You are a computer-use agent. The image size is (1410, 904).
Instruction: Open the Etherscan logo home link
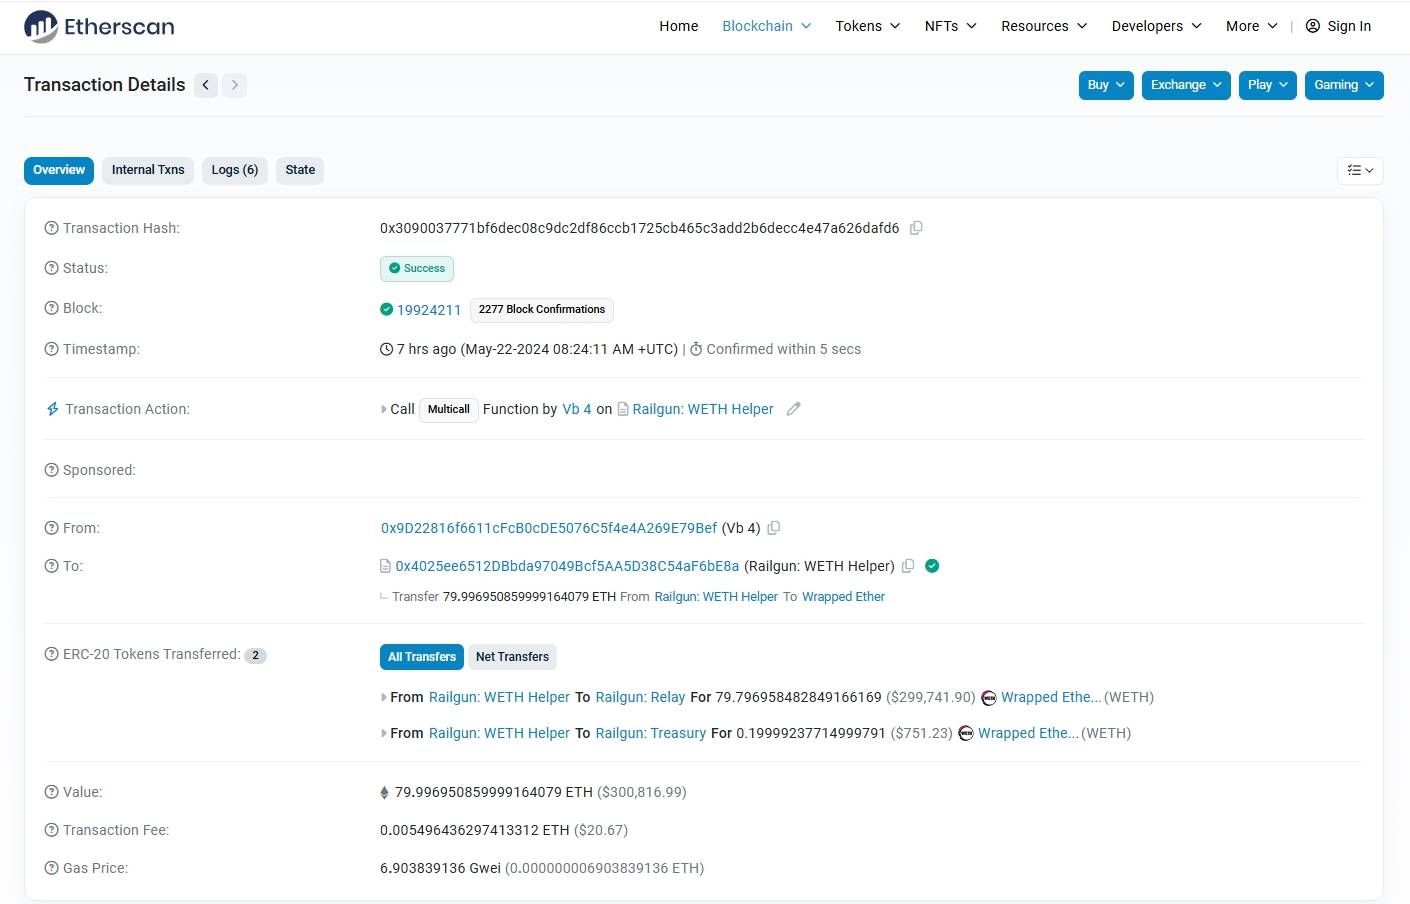[x=99, y=27]
